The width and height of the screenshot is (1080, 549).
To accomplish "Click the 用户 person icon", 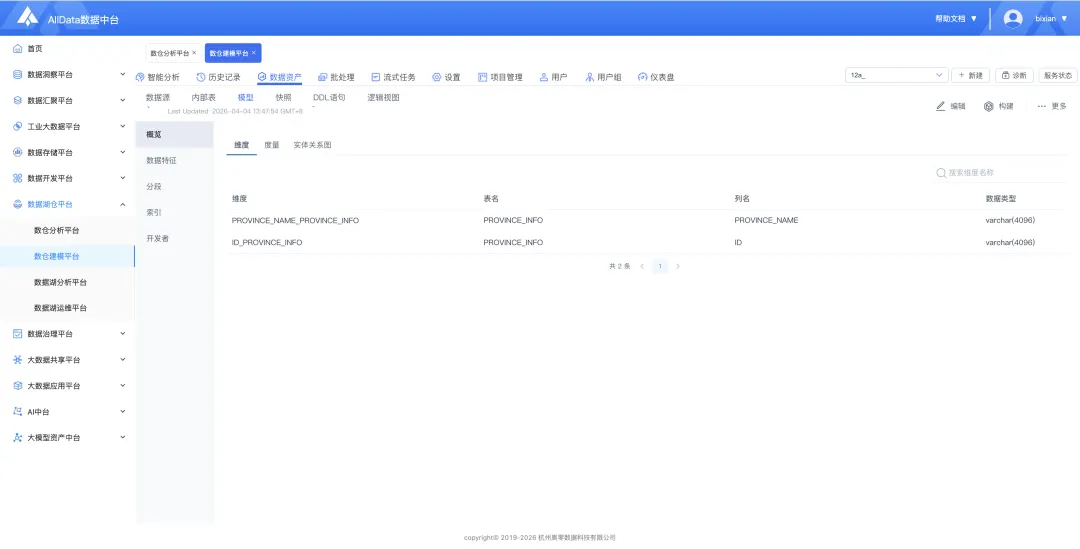I will [543, 77].
